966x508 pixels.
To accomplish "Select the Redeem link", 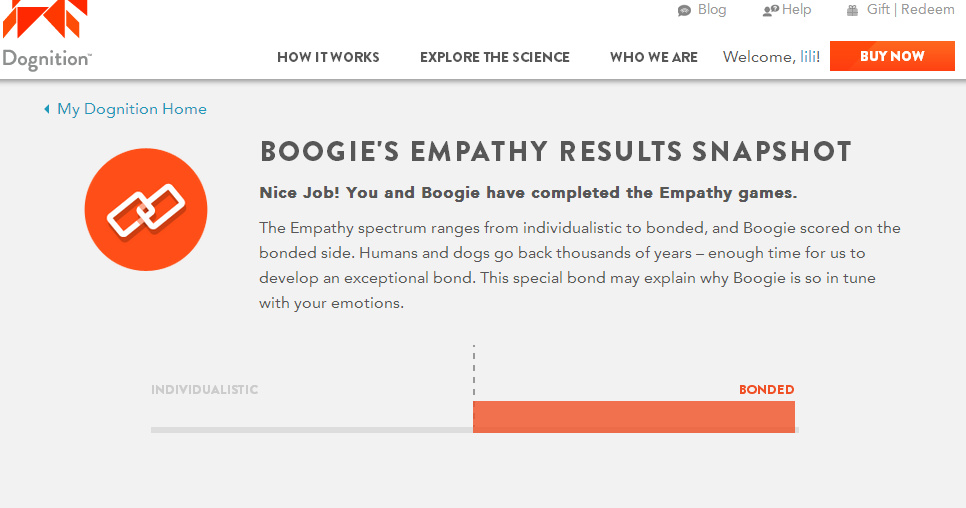I will click(x=928, y=10).
